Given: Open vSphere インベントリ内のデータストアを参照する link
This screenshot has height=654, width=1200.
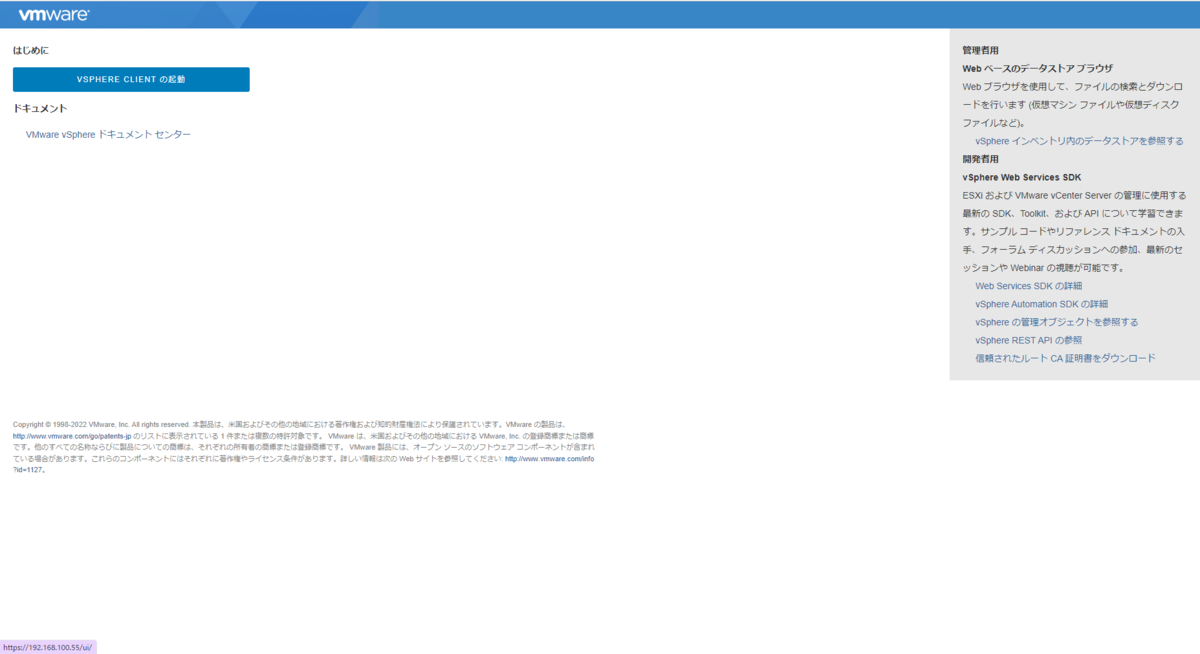Looking at the screenshot, I should pyautogui.click(x=1079, y=141).
